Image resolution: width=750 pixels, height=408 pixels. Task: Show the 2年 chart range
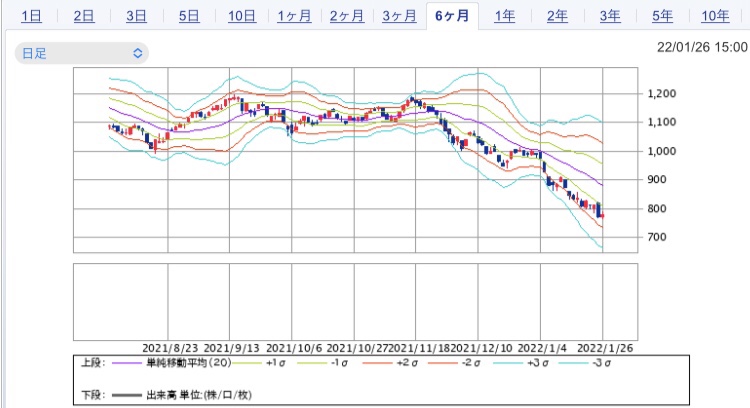[x=557, y=16]
